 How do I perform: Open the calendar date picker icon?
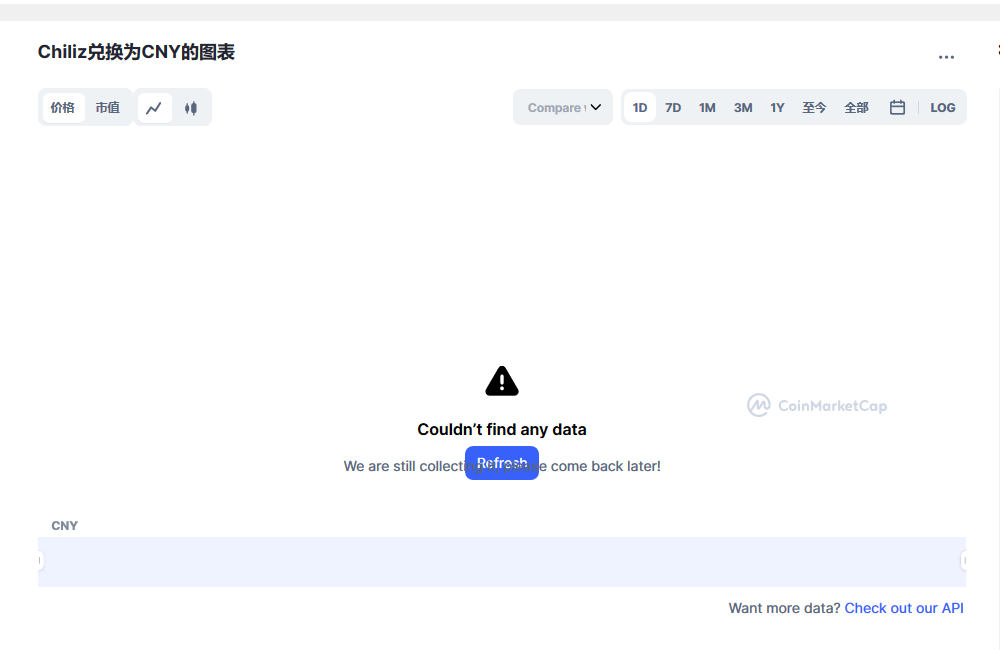click(897, 107)
